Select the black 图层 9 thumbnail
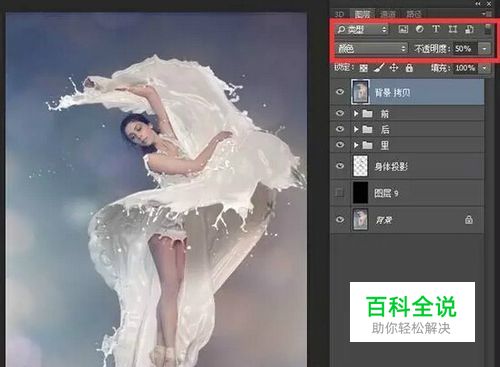 tap(360, 193)
